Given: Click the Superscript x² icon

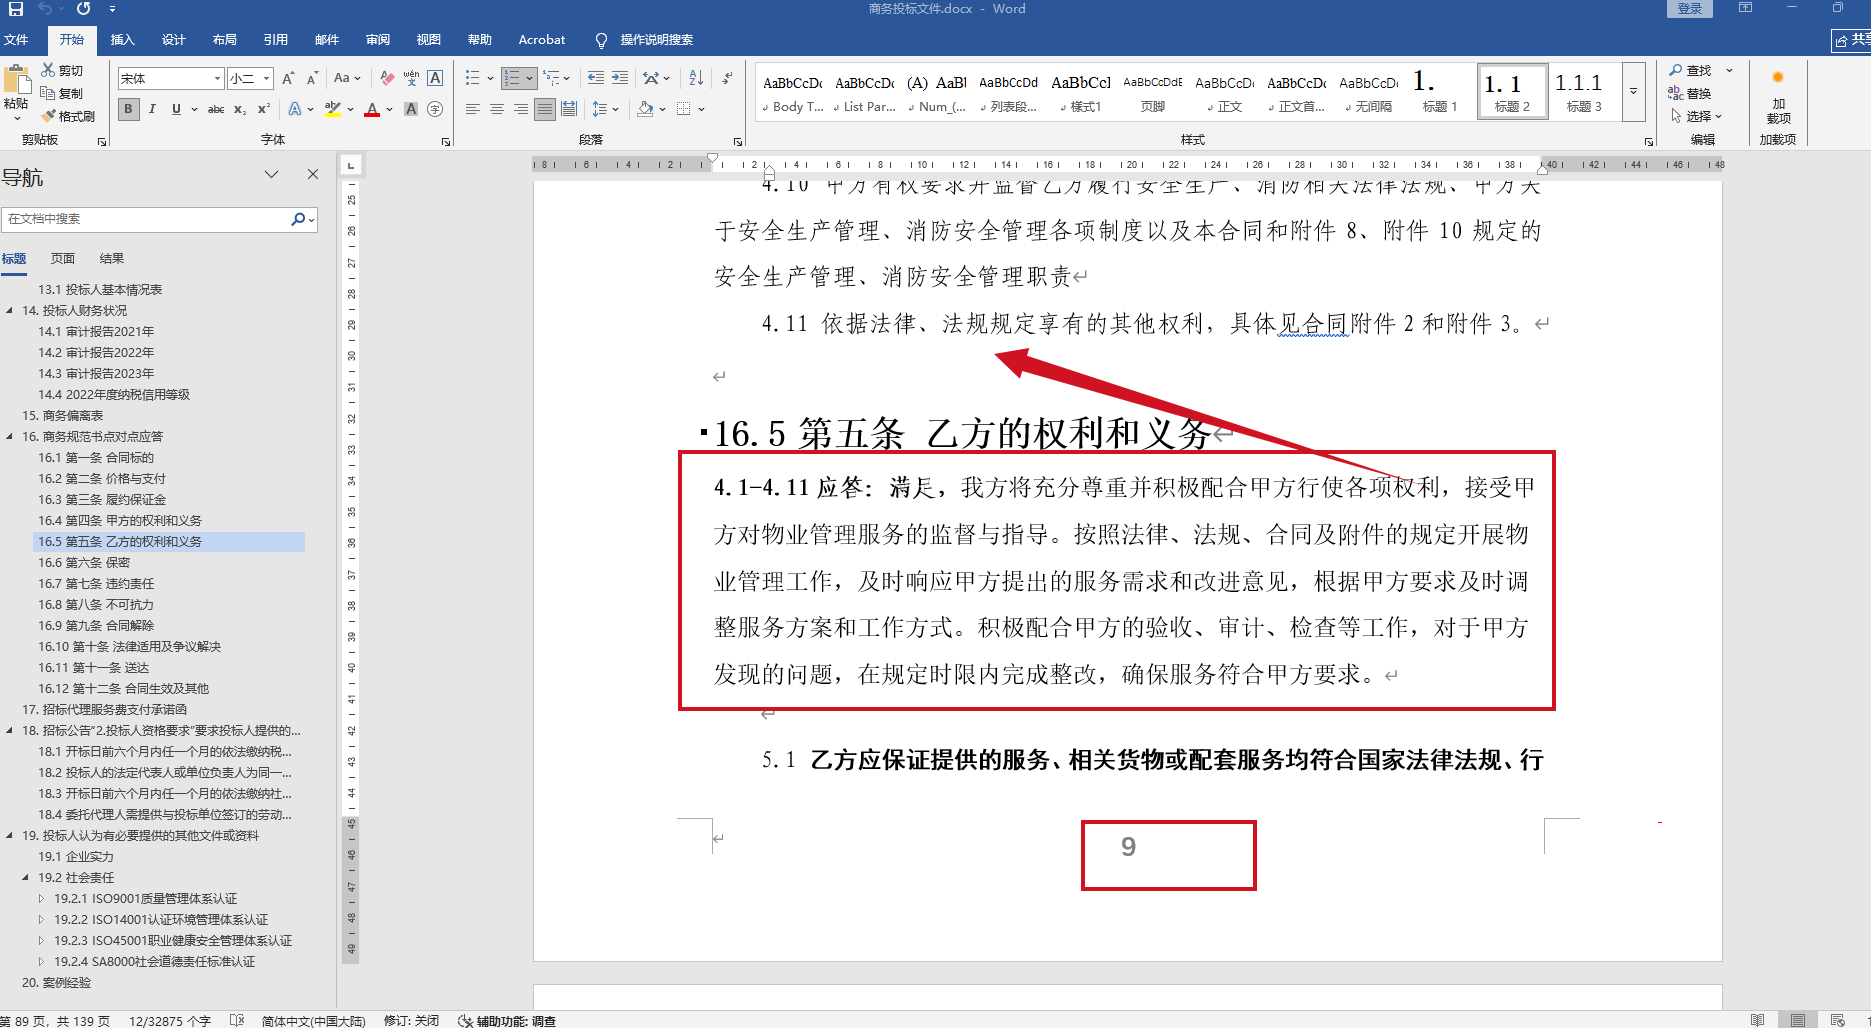Looking at the screenshot, I should (264, 109).
